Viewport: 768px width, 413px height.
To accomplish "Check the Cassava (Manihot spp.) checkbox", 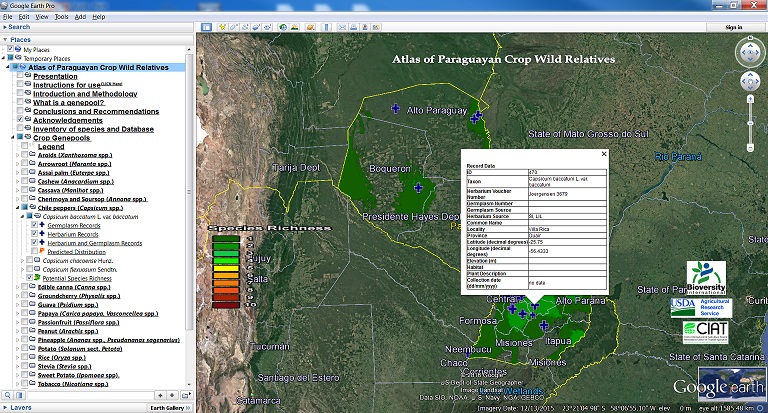I will [x=24, y=190].
